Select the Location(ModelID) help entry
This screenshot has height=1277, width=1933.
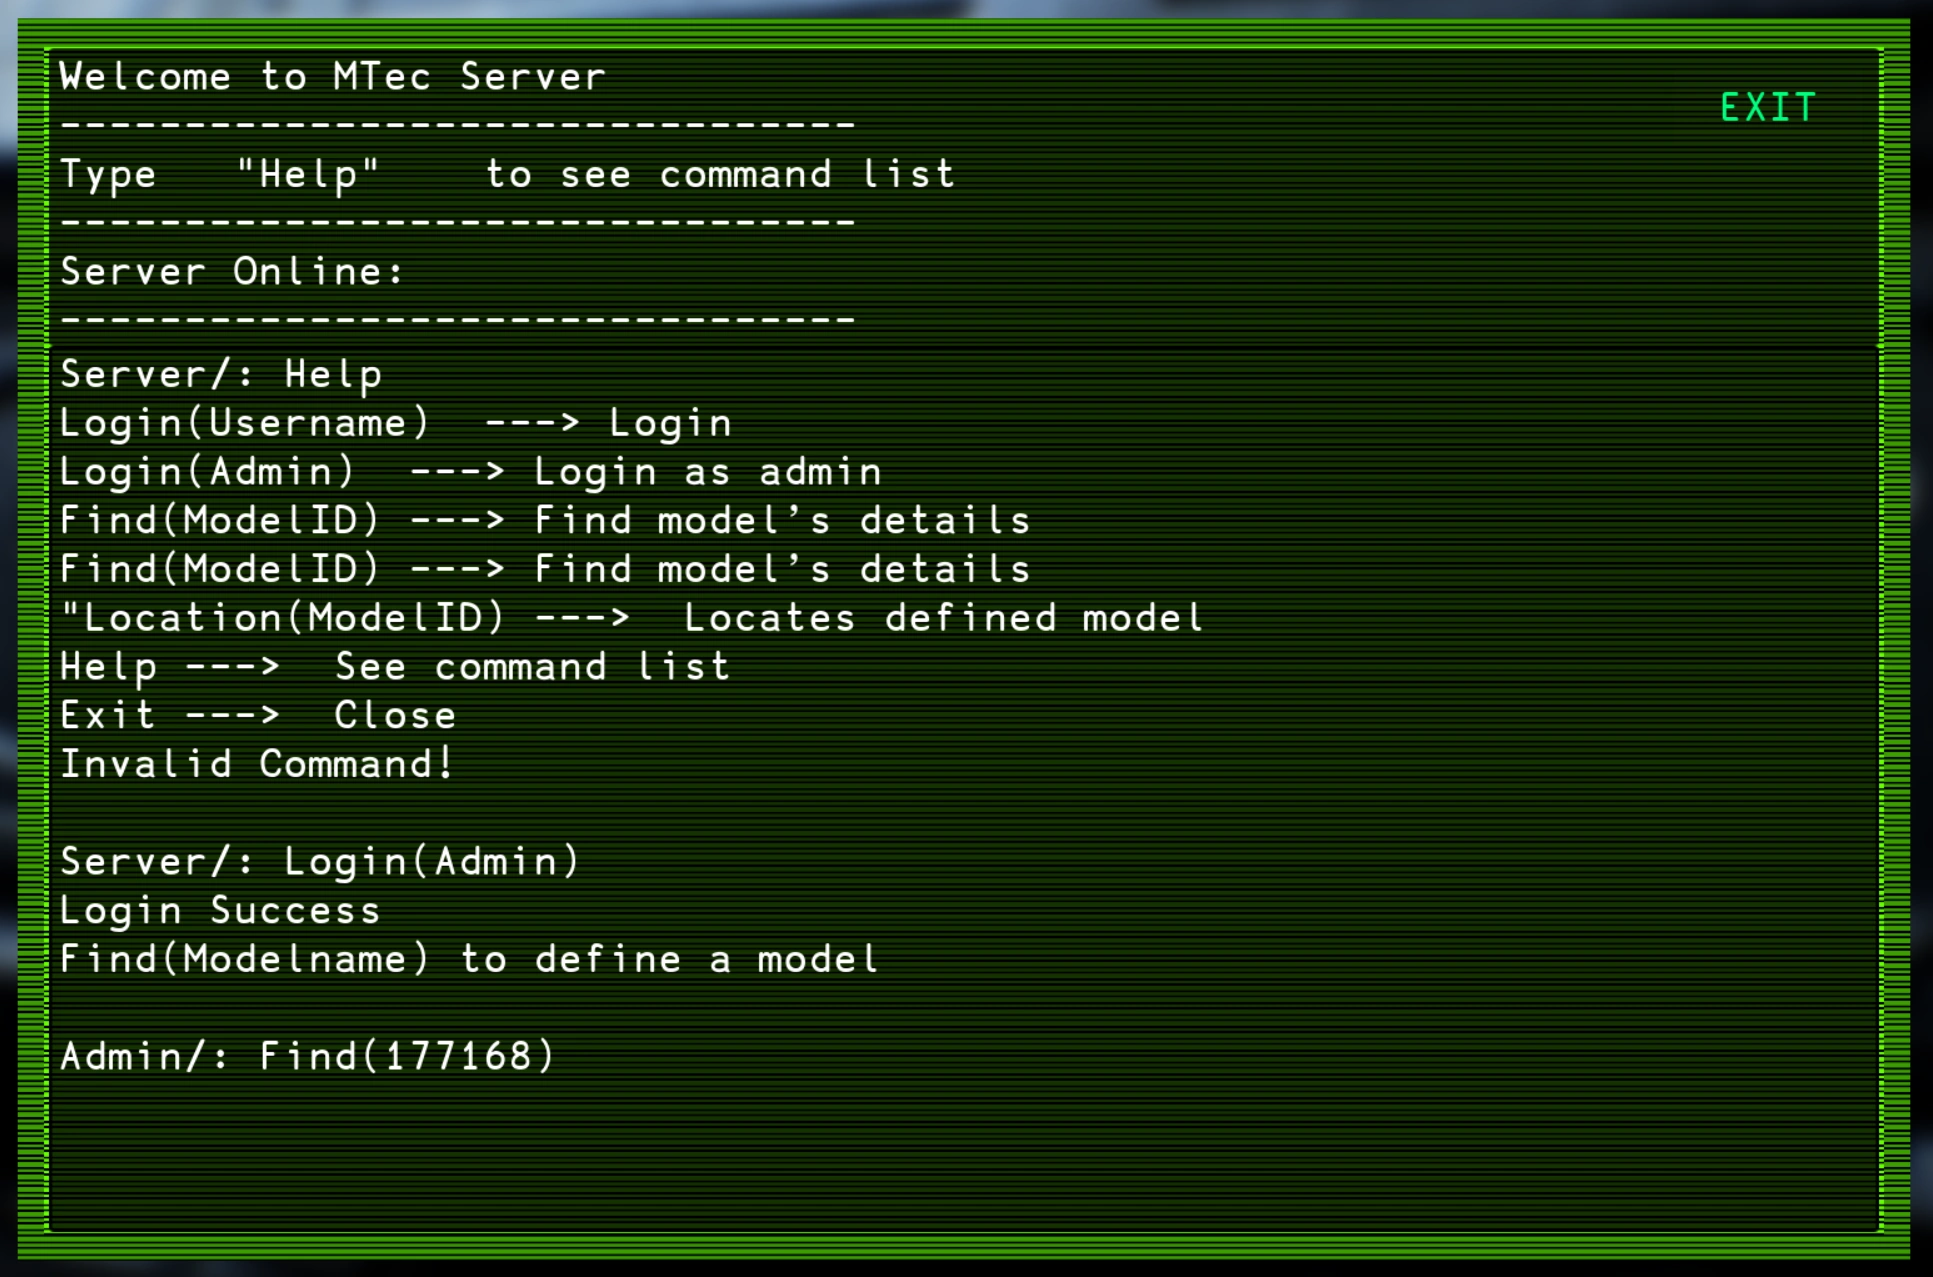coord(632,618)
